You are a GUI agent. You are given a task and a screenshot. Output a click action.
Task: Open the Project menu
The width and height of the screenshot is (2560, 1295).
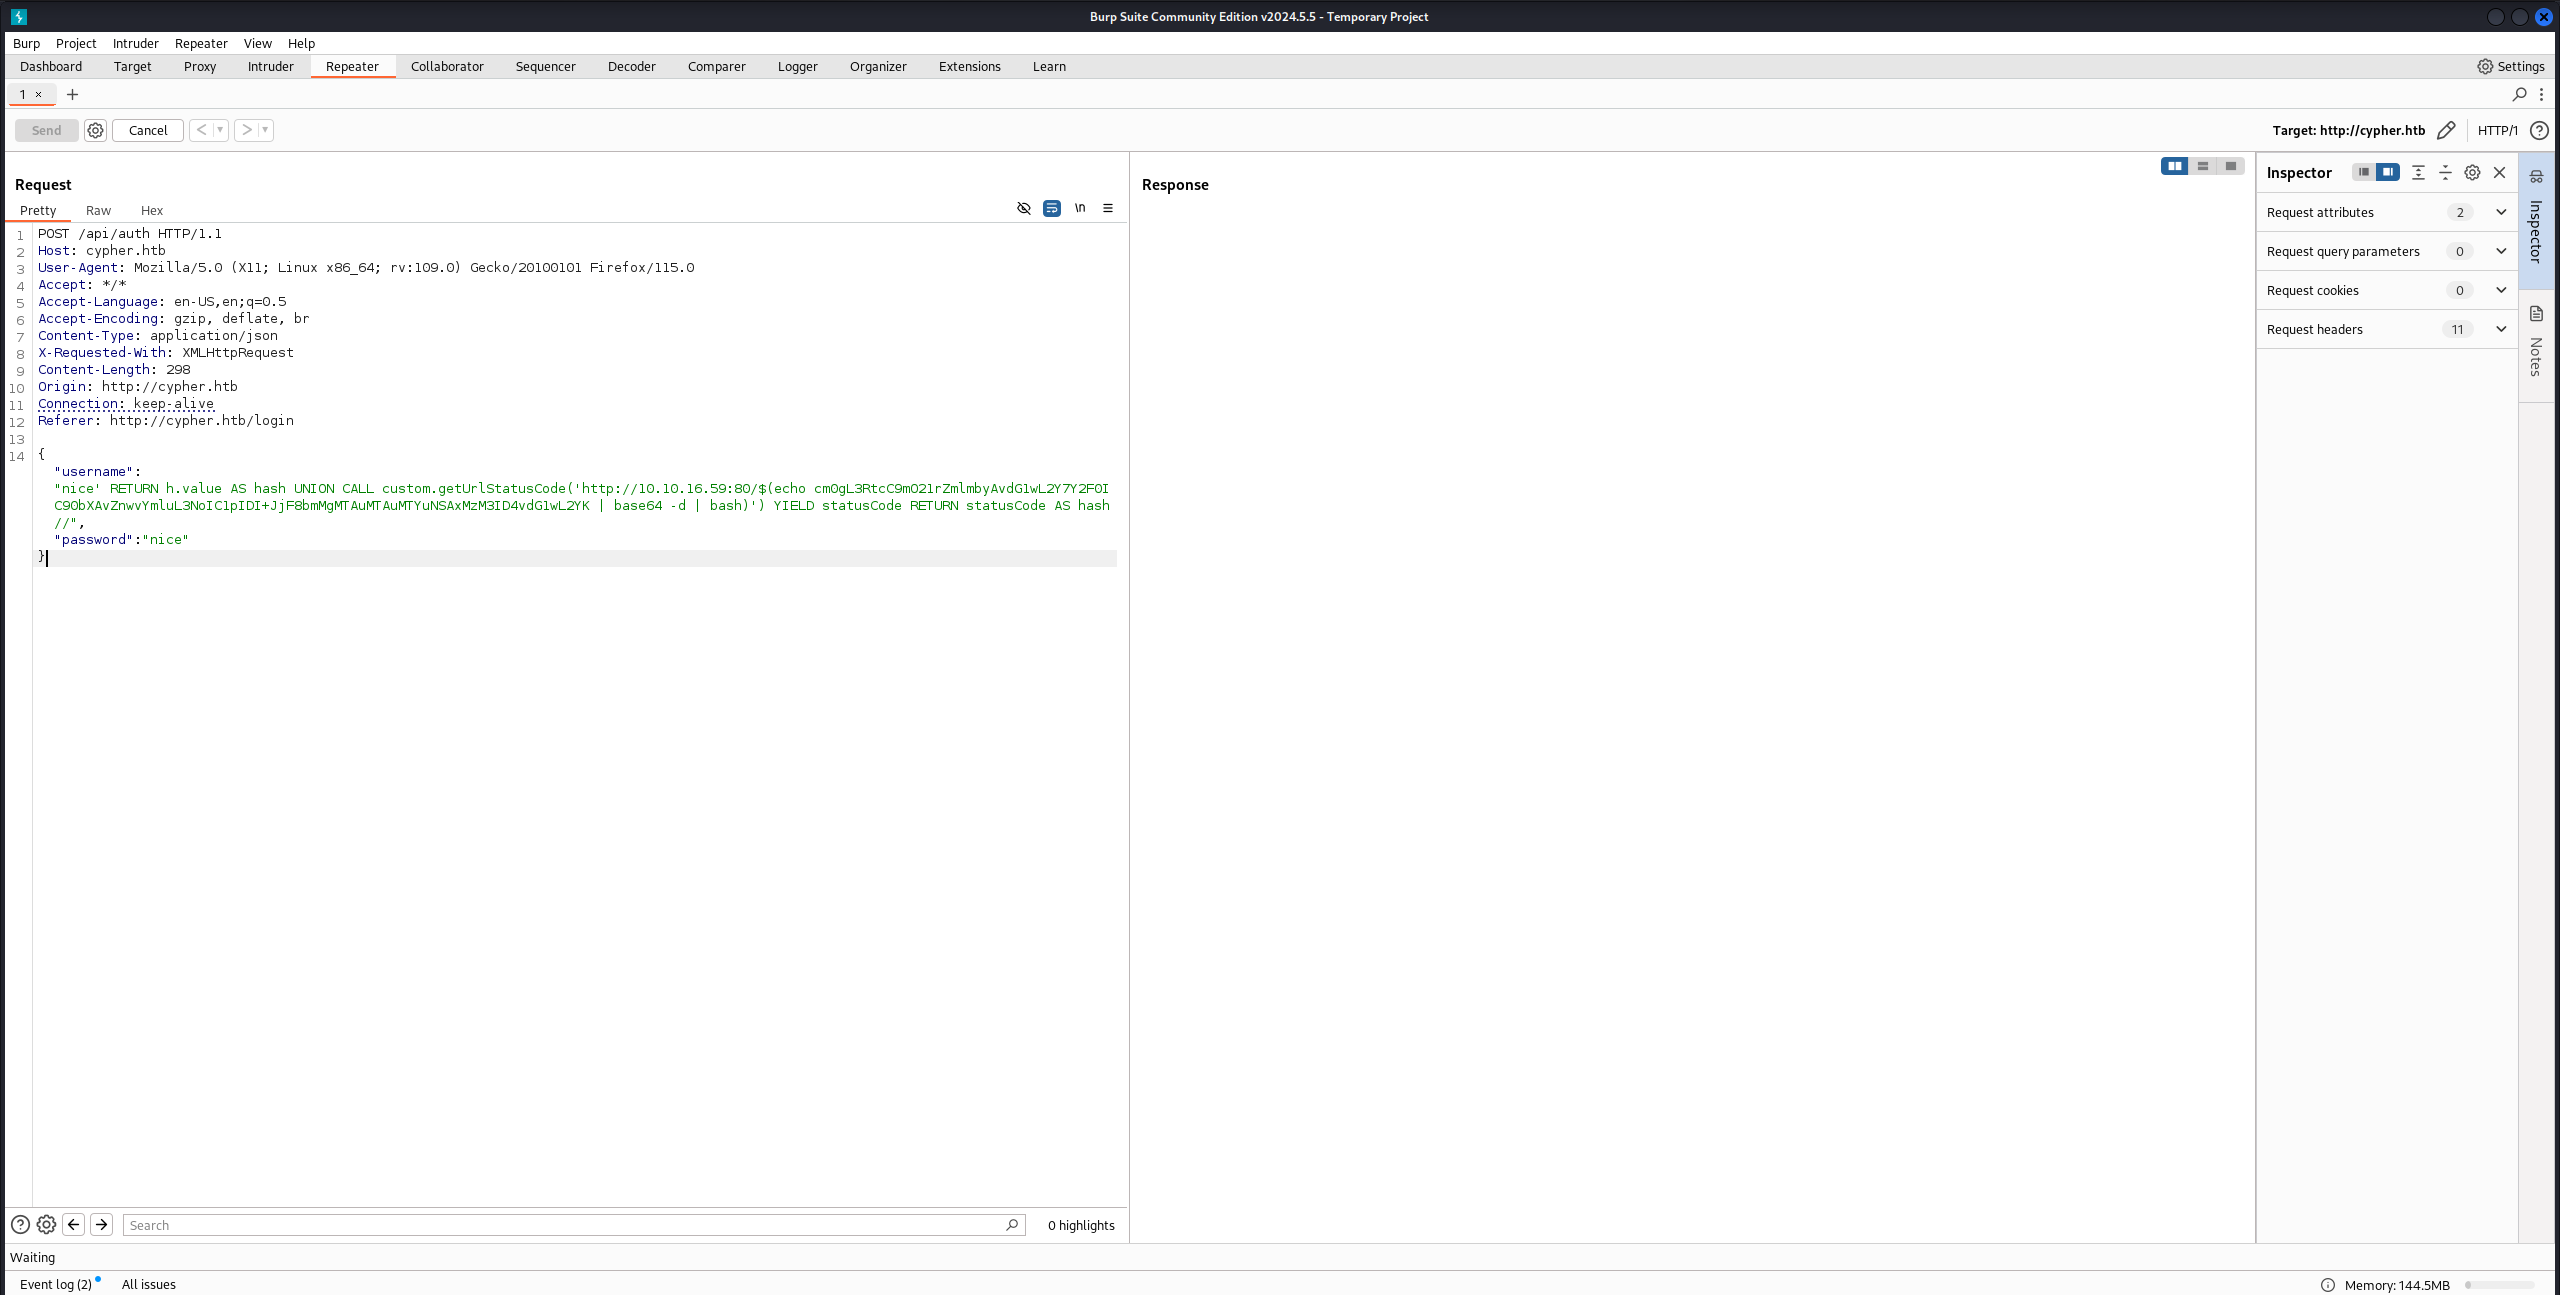[x=76, y=43]
